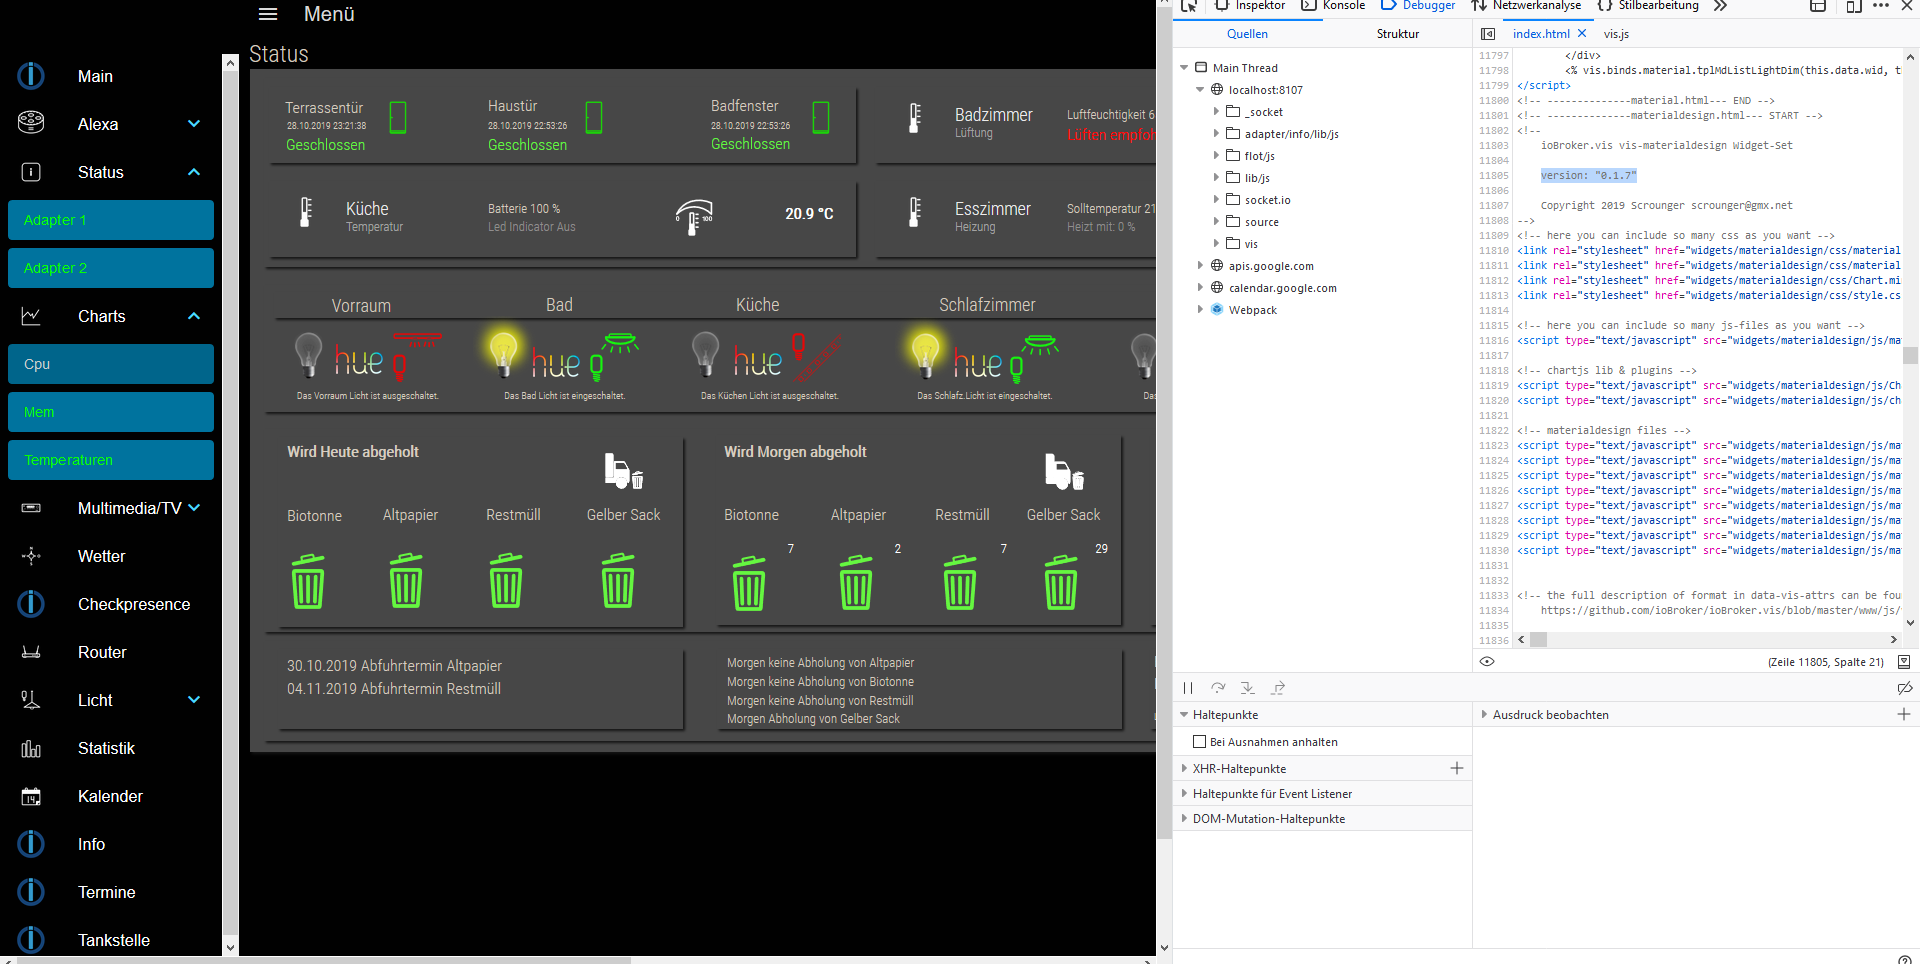The height and width of the screenshot is (964, 1920).
Task: Switch to the Inspektor devtools tab
Action: point(1249,6)
